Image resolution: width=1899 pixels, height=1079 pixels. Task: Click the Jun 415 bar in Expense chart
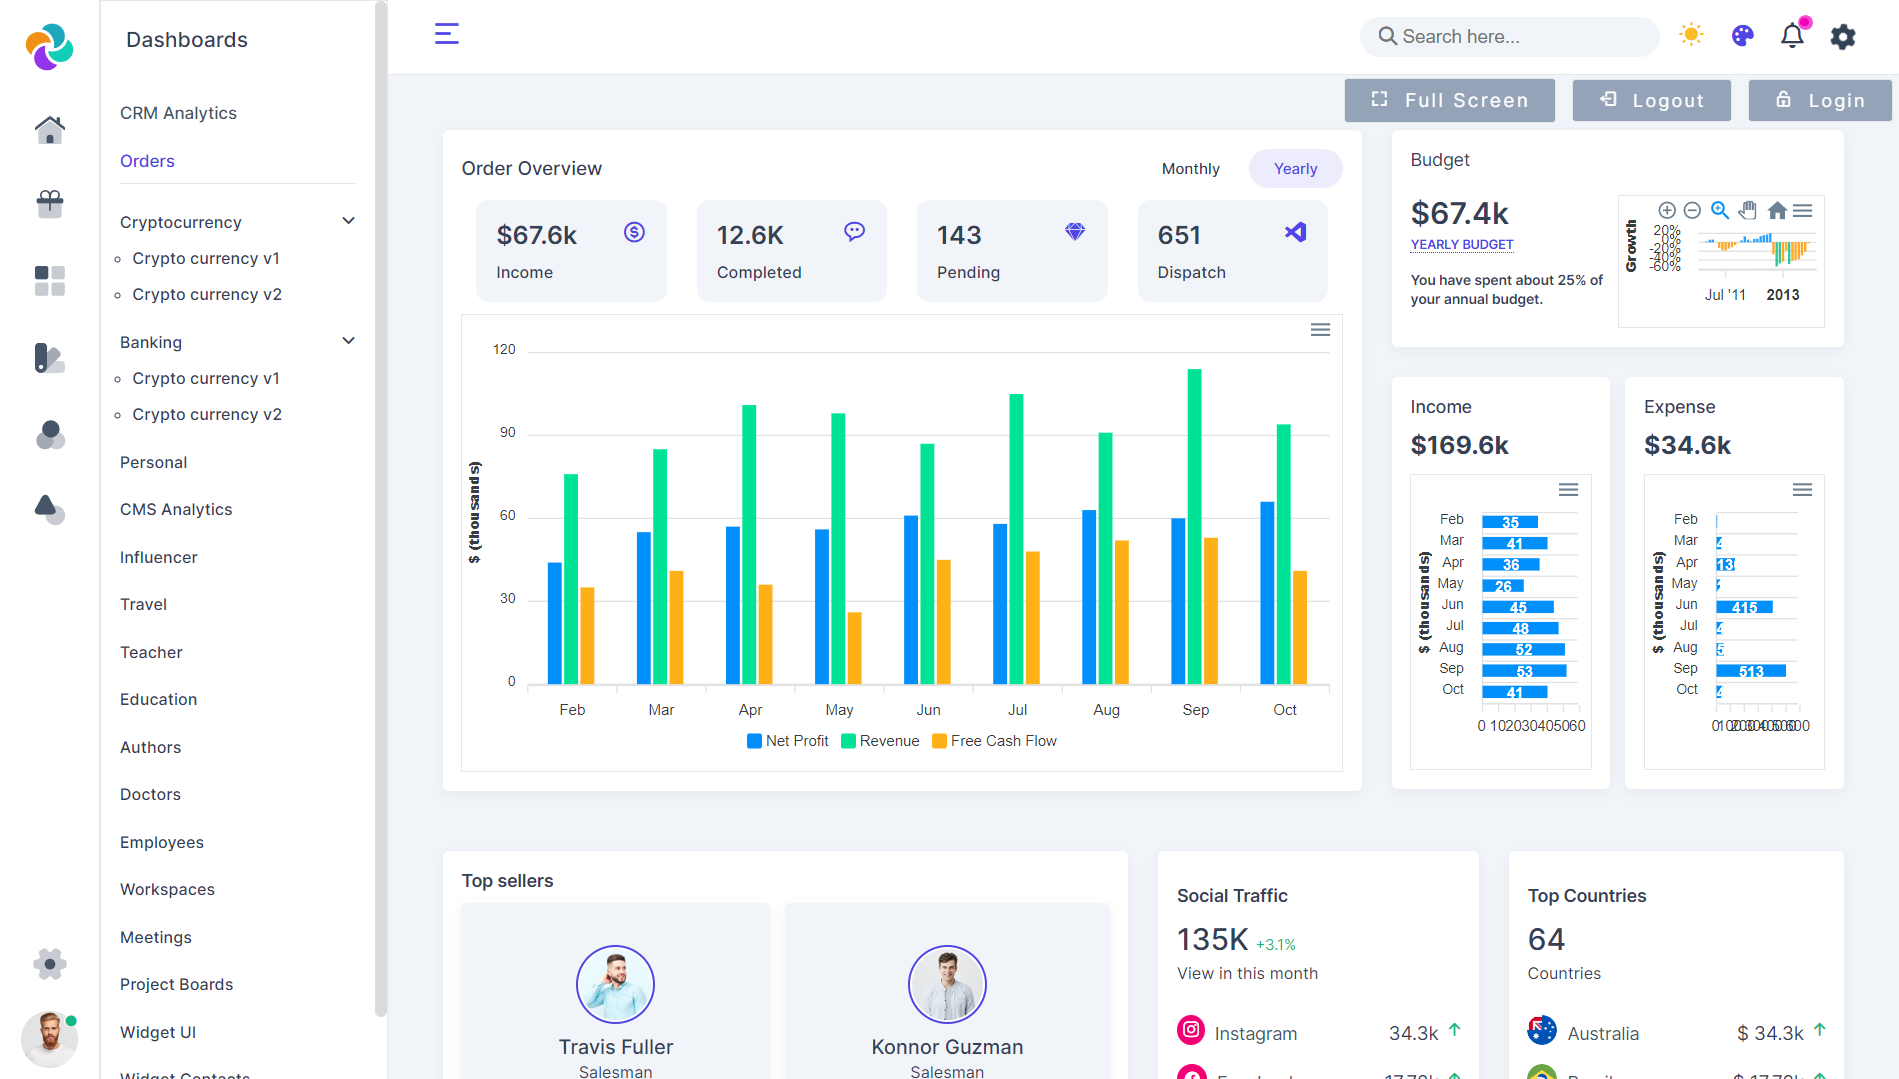[x=1744, y=607]
